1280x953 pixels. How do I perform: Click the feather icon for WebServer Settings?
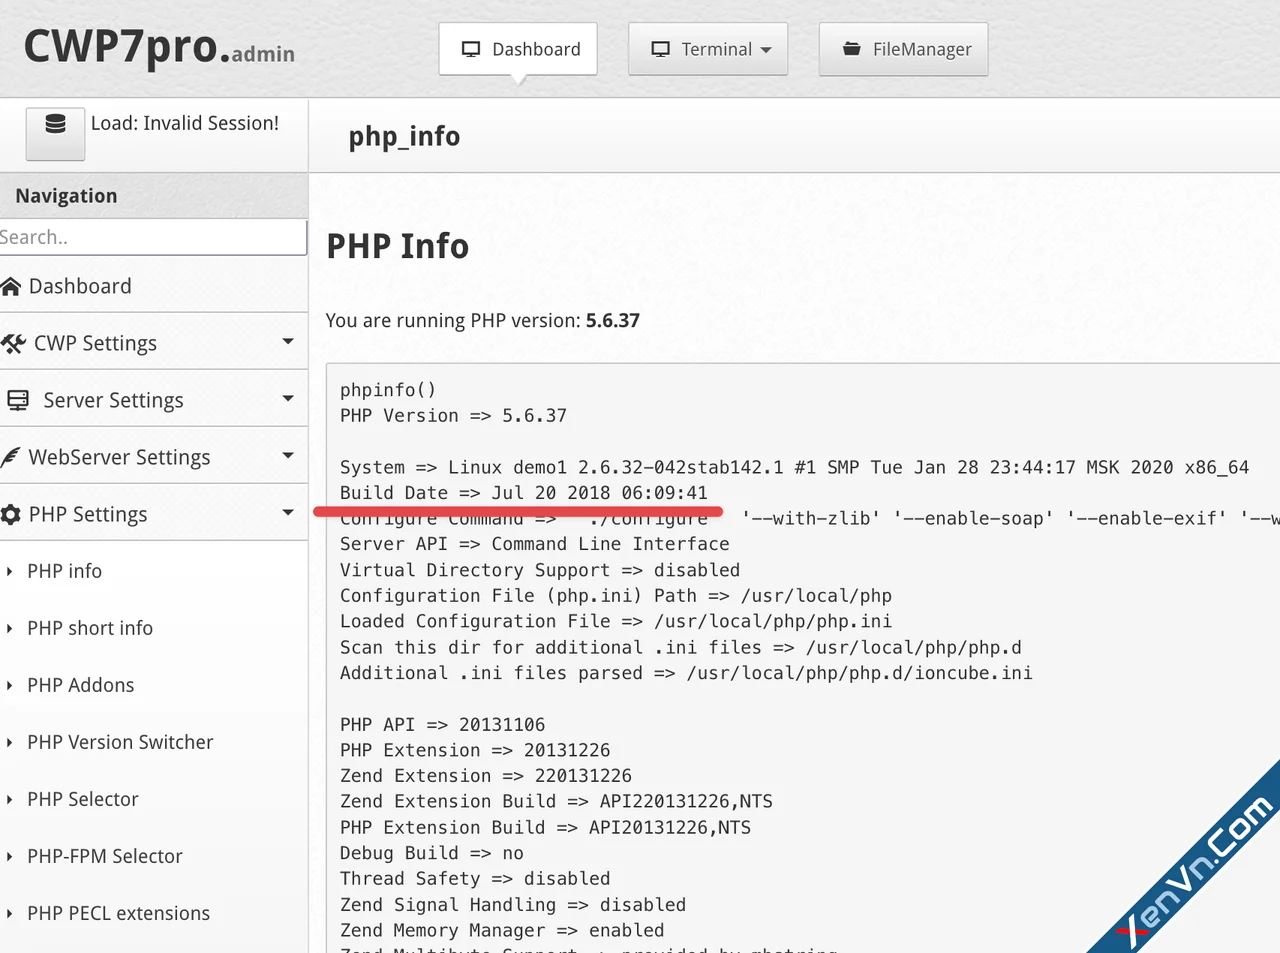pos(11,458)
